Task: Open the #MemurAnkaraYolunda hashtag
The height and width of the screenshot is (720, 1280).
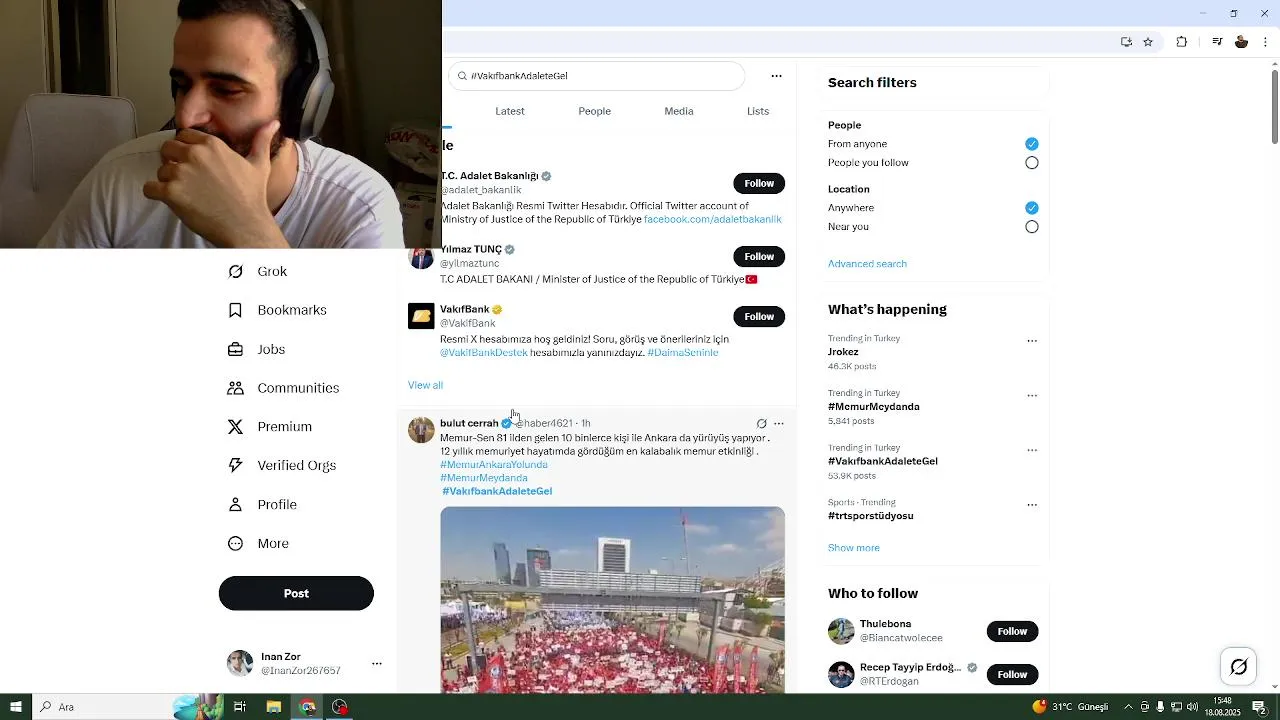Action: [x=494, y=465]
